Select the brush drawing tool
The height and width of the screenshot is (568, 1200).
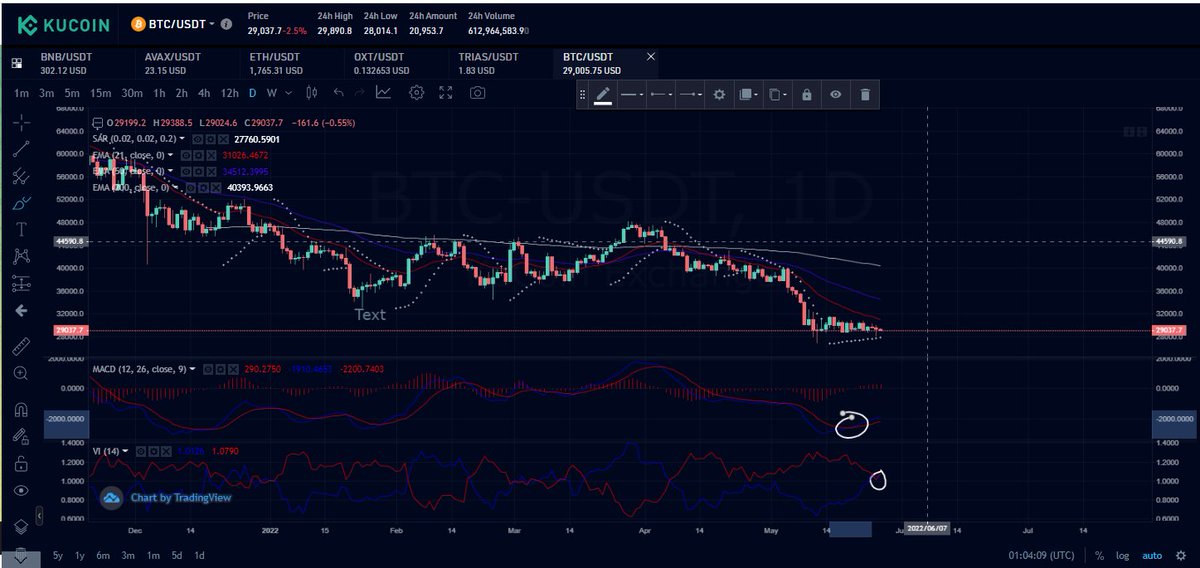coord(21,203)
